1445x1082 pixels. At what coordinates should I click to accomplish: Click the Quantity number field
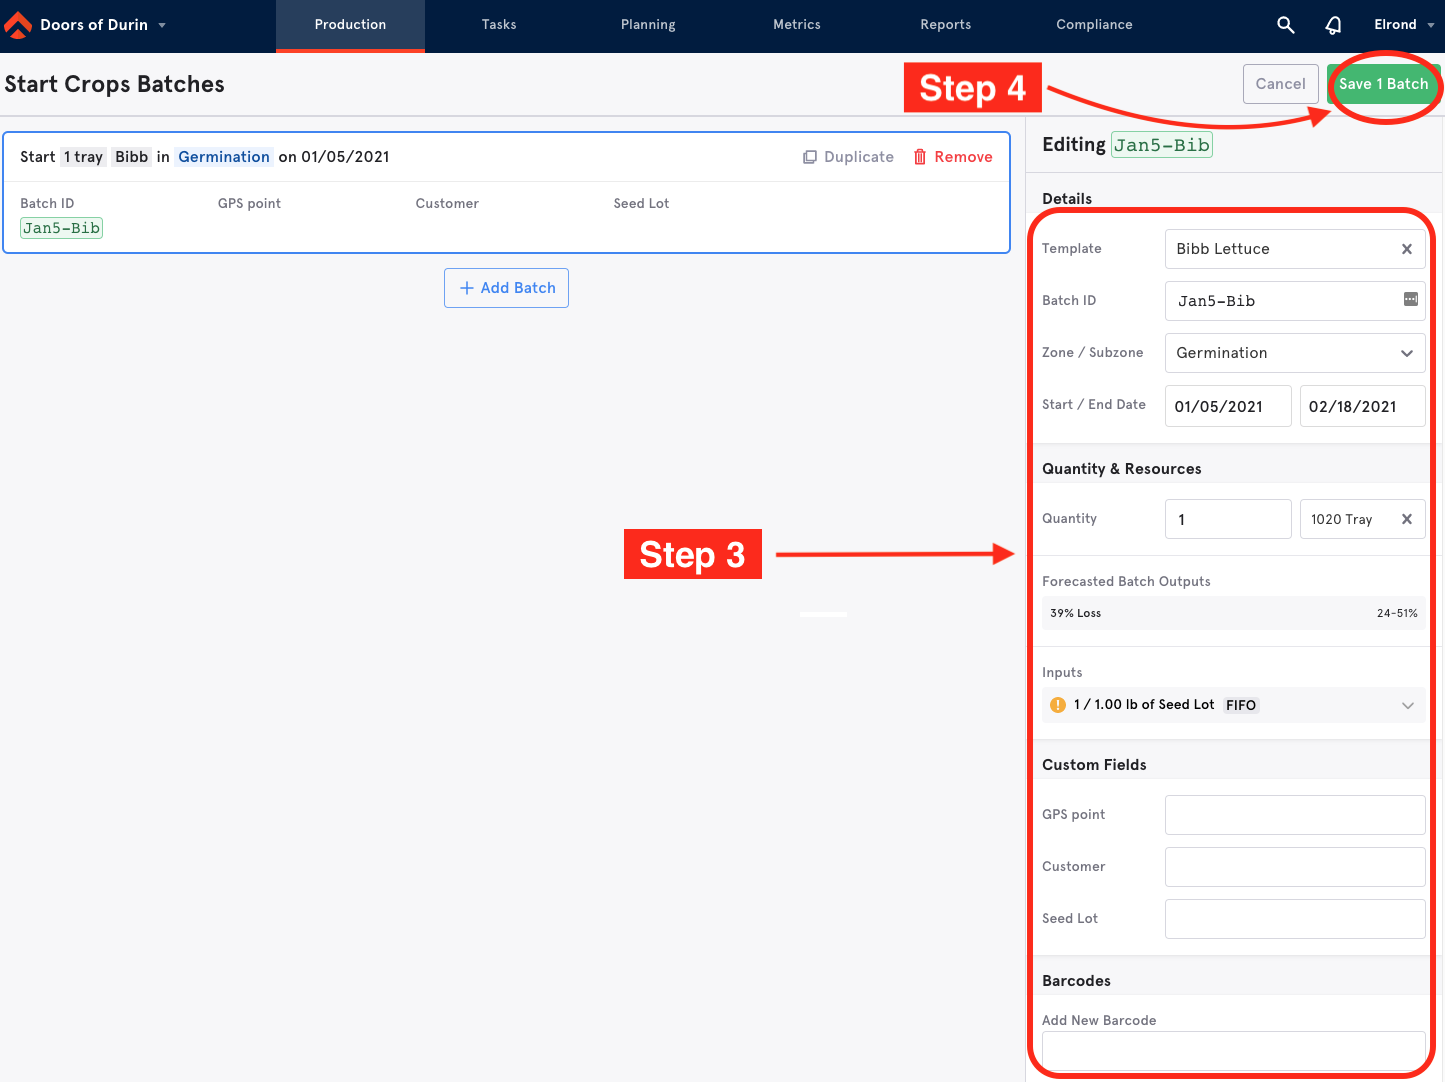1228,519
